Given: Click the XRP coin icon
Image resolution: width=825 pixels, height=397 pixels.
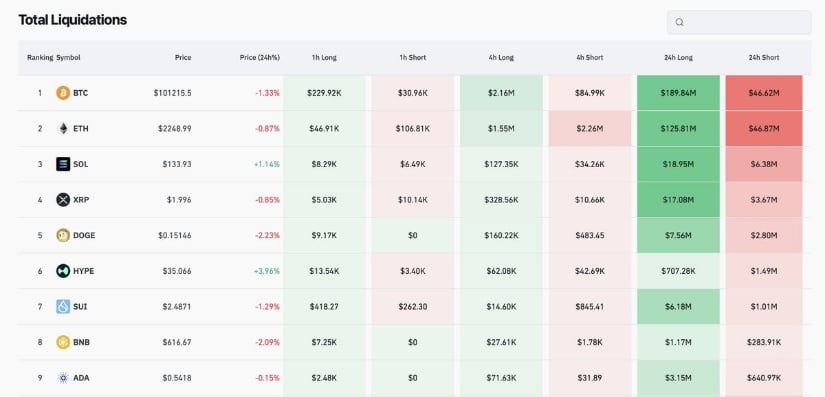Looking at the screenshot, I should coord(63,200).
